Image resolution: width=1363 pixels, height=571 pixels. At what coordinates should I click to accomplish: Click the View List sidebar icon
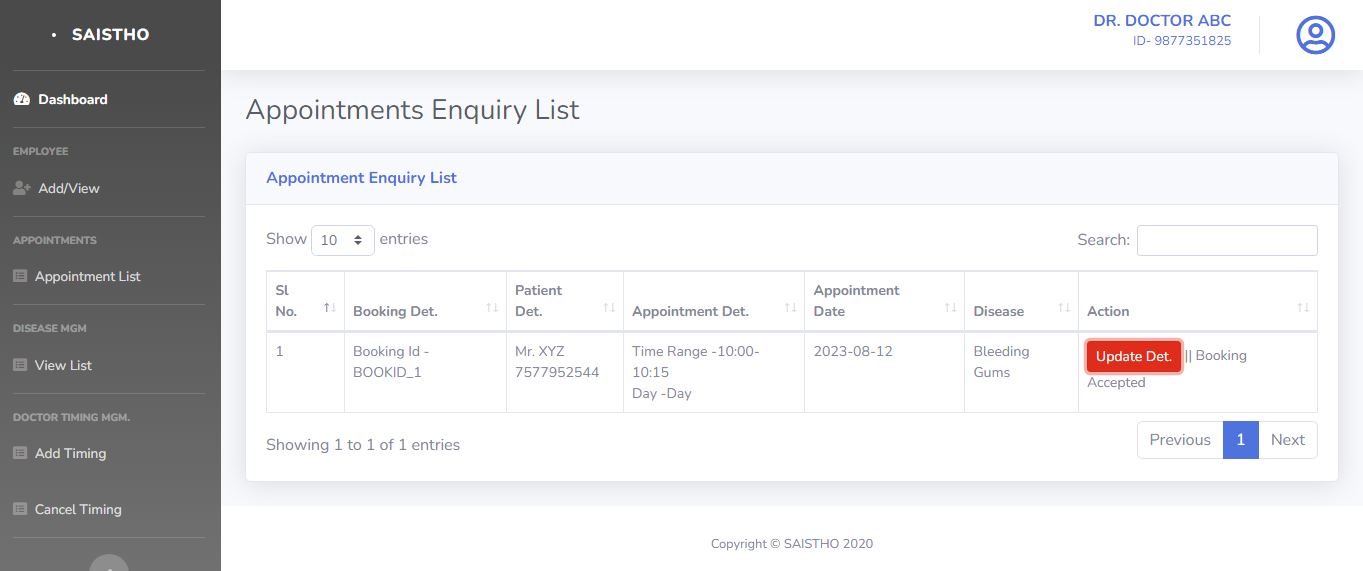[20, 365]
